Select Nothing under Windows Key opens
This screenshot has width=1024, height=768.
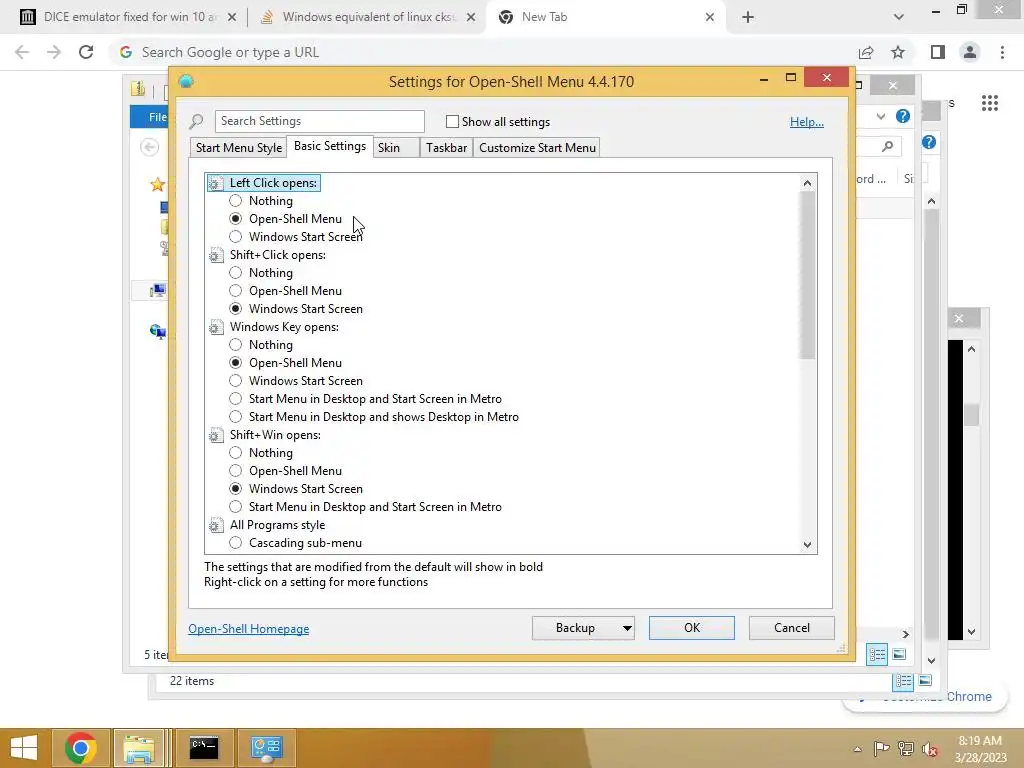coord(235,345)
